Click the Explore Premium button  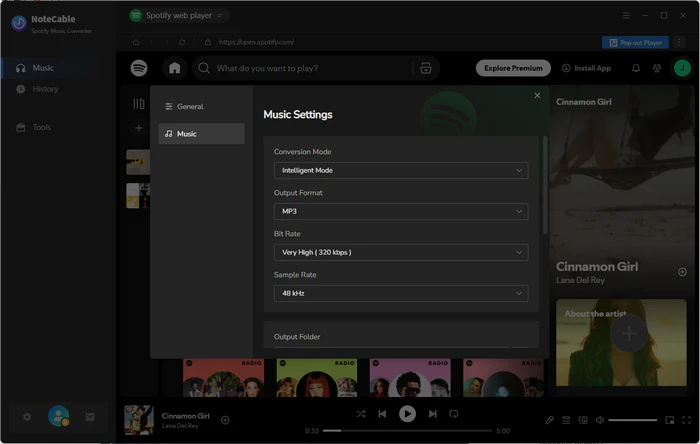(x=513, y=68)
